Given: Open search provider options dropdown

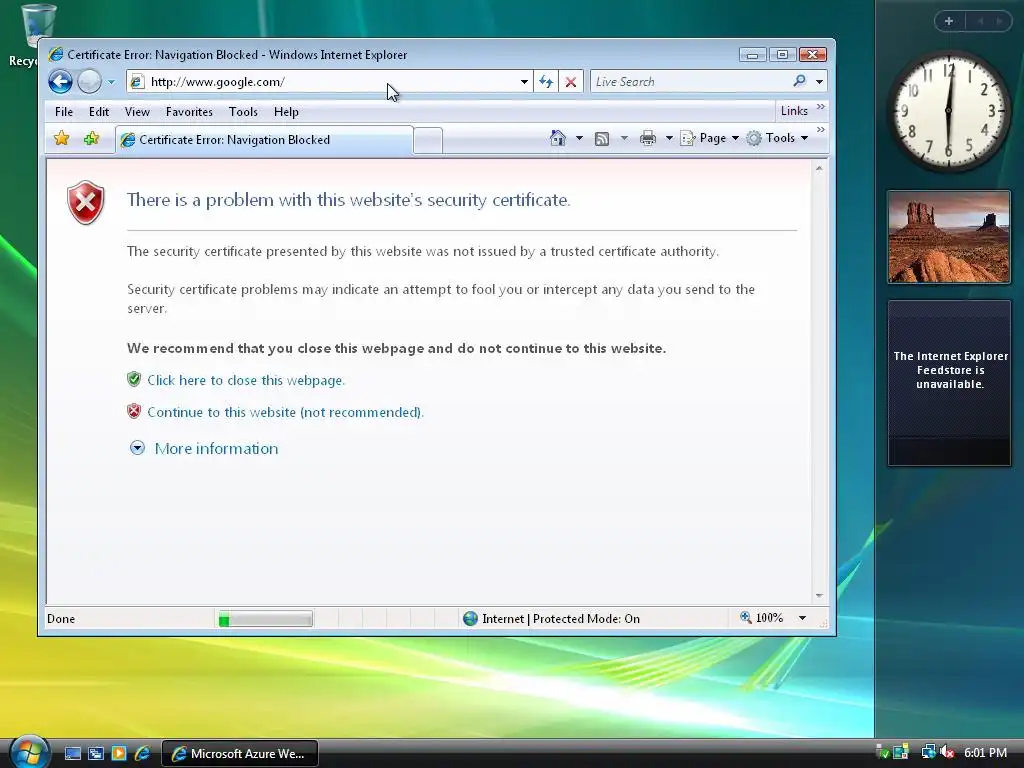Looking at the screenshot, I should (x=819, y=82).
